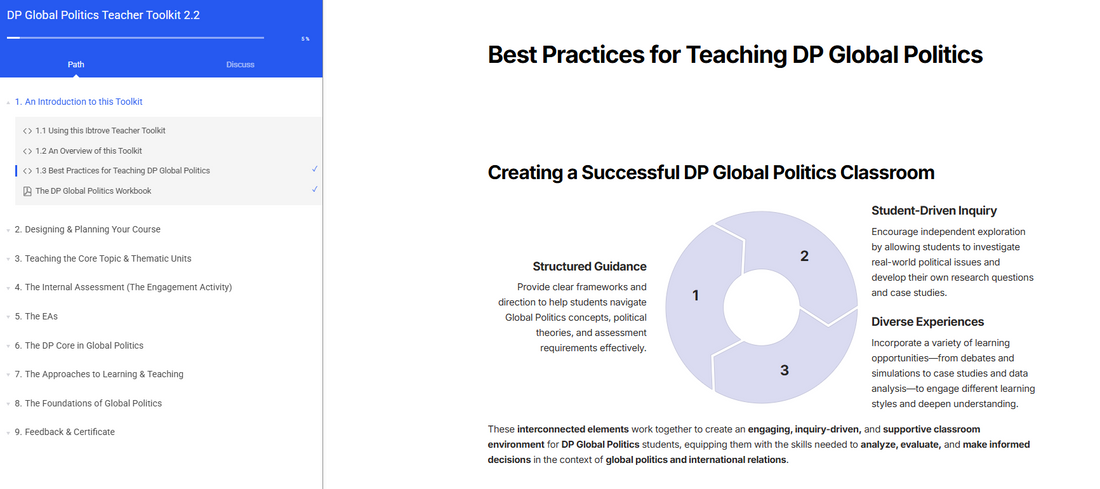Click completion checkmark for DP Global Politics Workbook
Viewport: 1100px width, 489px height.
click(314, 189)
